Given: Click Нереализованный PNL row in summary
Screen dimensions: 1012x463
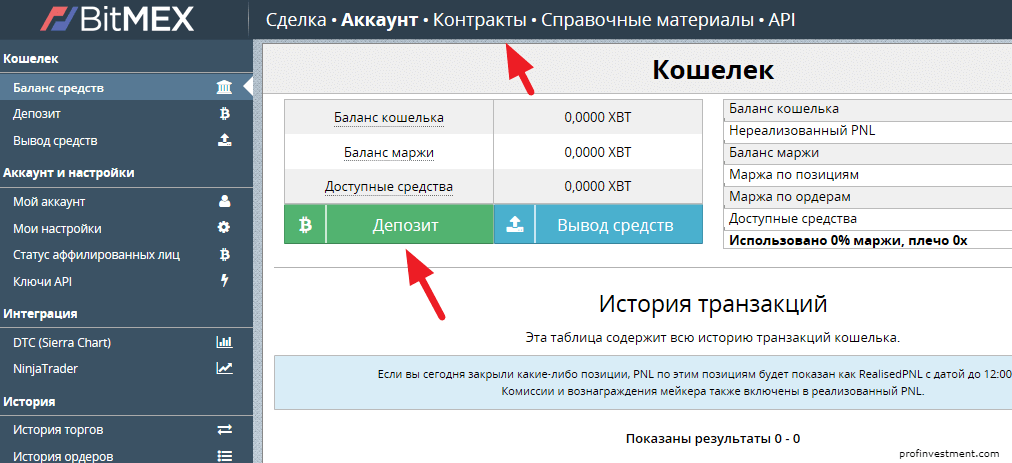Looking at the screenshot, I should (867, 131).
